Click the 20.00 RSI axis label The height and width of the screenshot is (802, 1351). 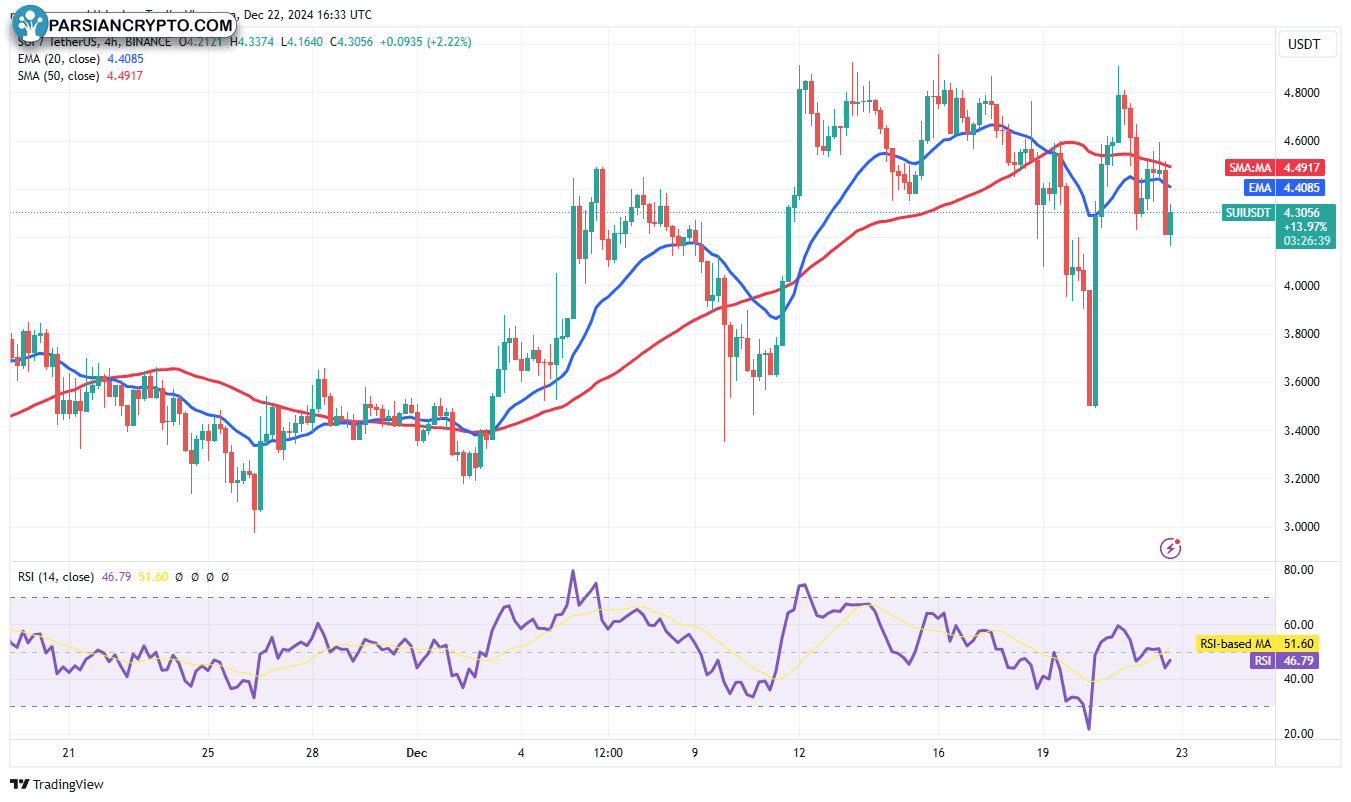coord(1298,734)
